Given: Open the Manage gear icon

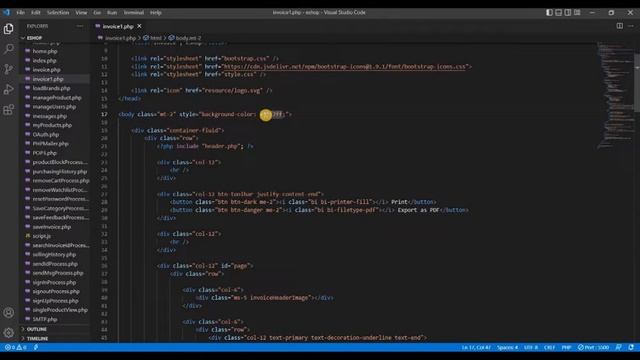Looking at the screenshot, I should point(9,333).
